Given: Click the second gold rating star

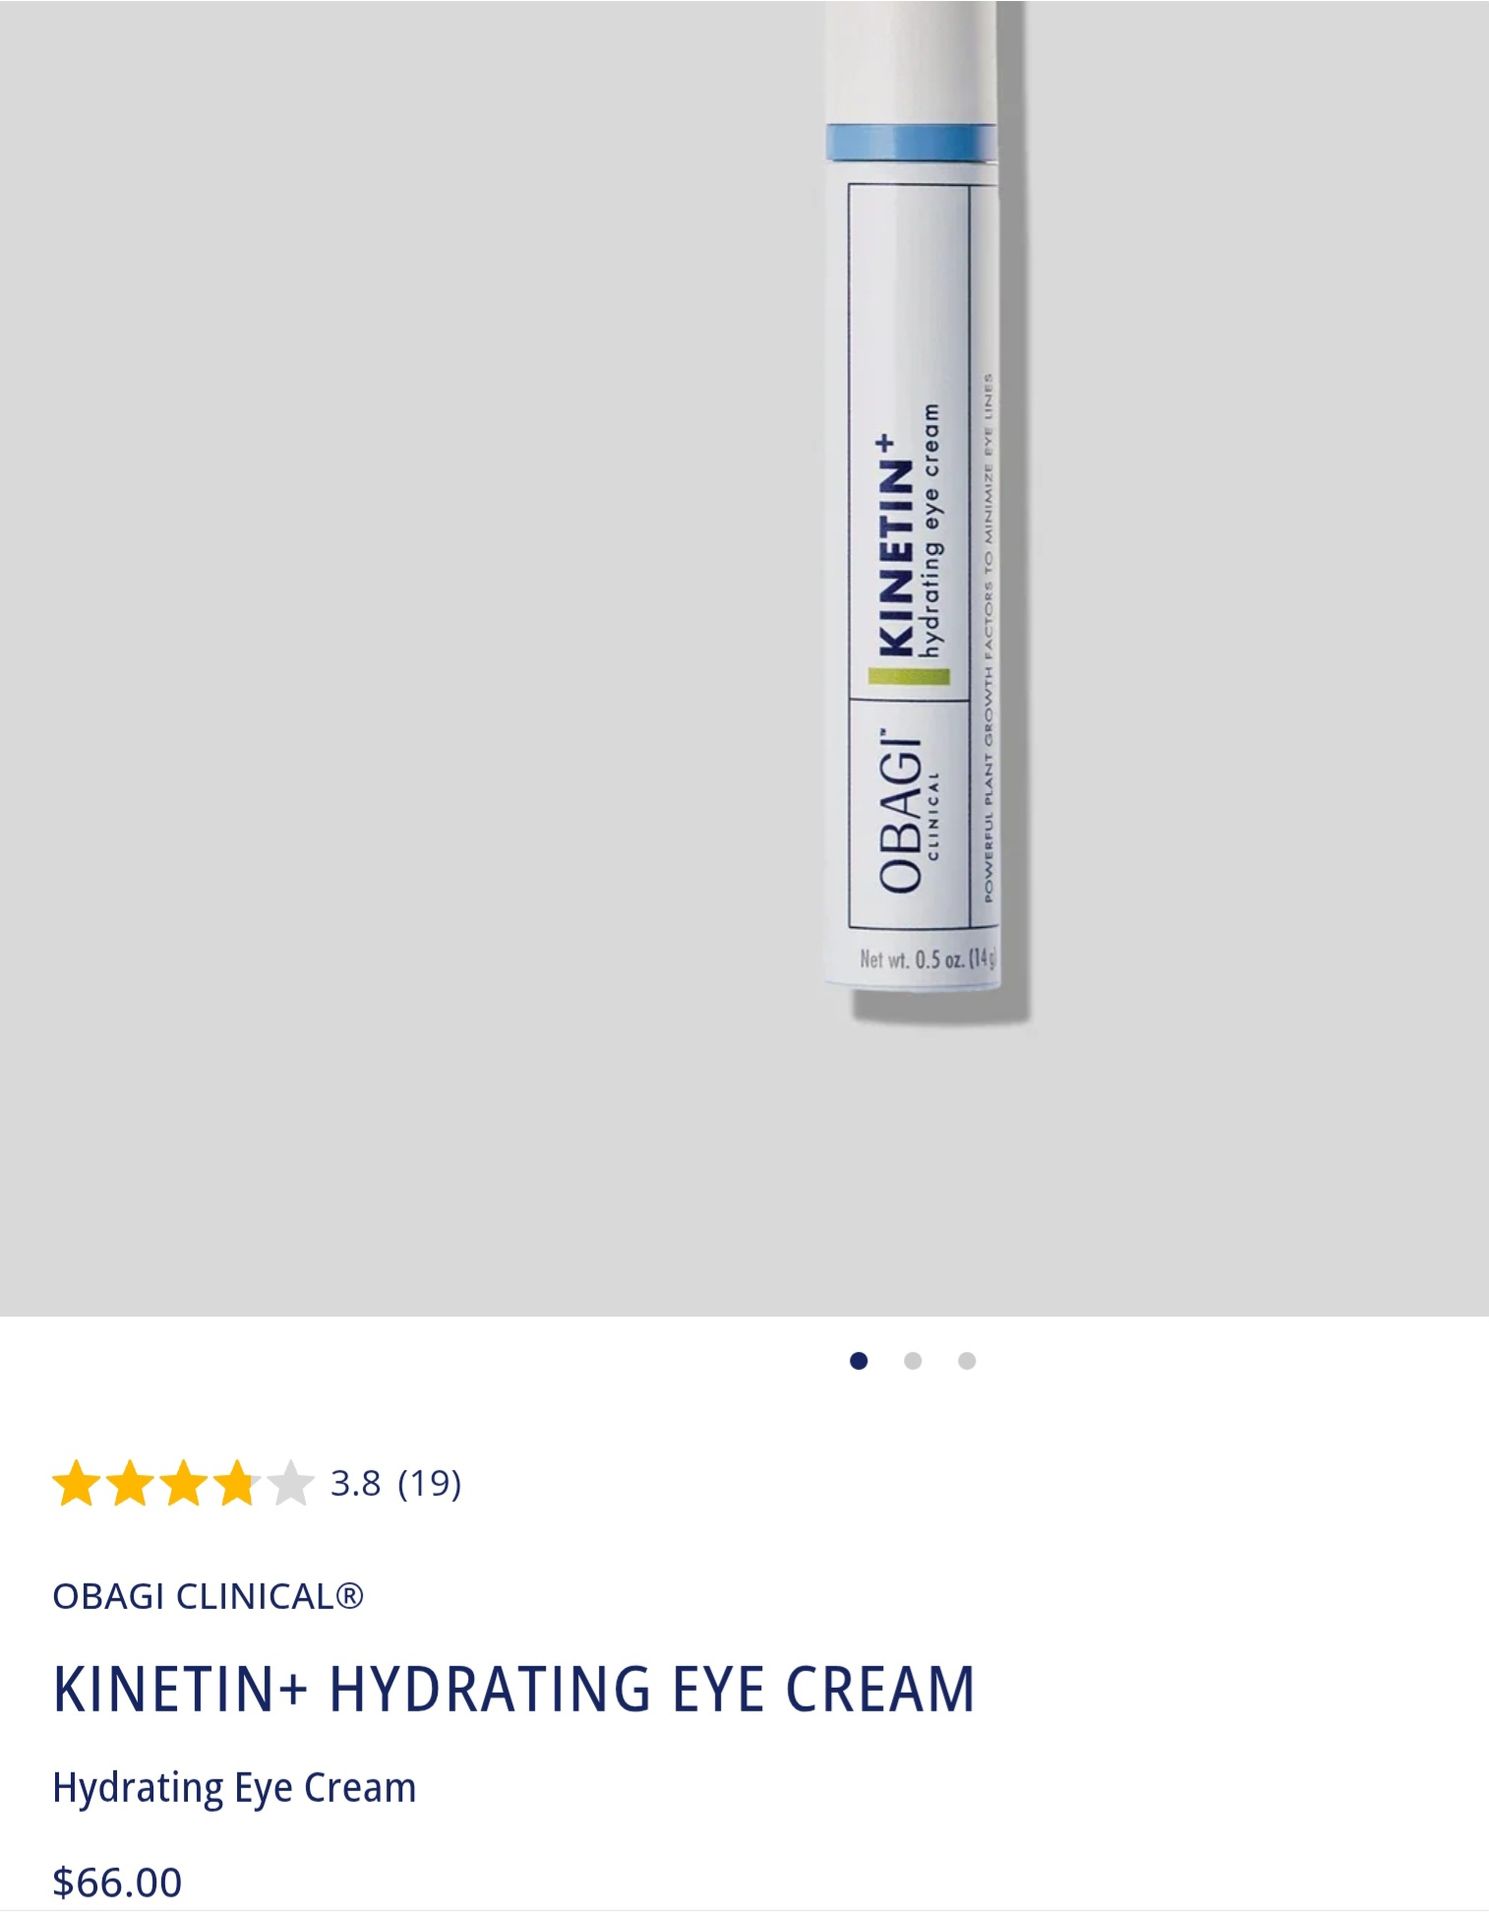Looking at the screenshot, I should [129, 1483].
